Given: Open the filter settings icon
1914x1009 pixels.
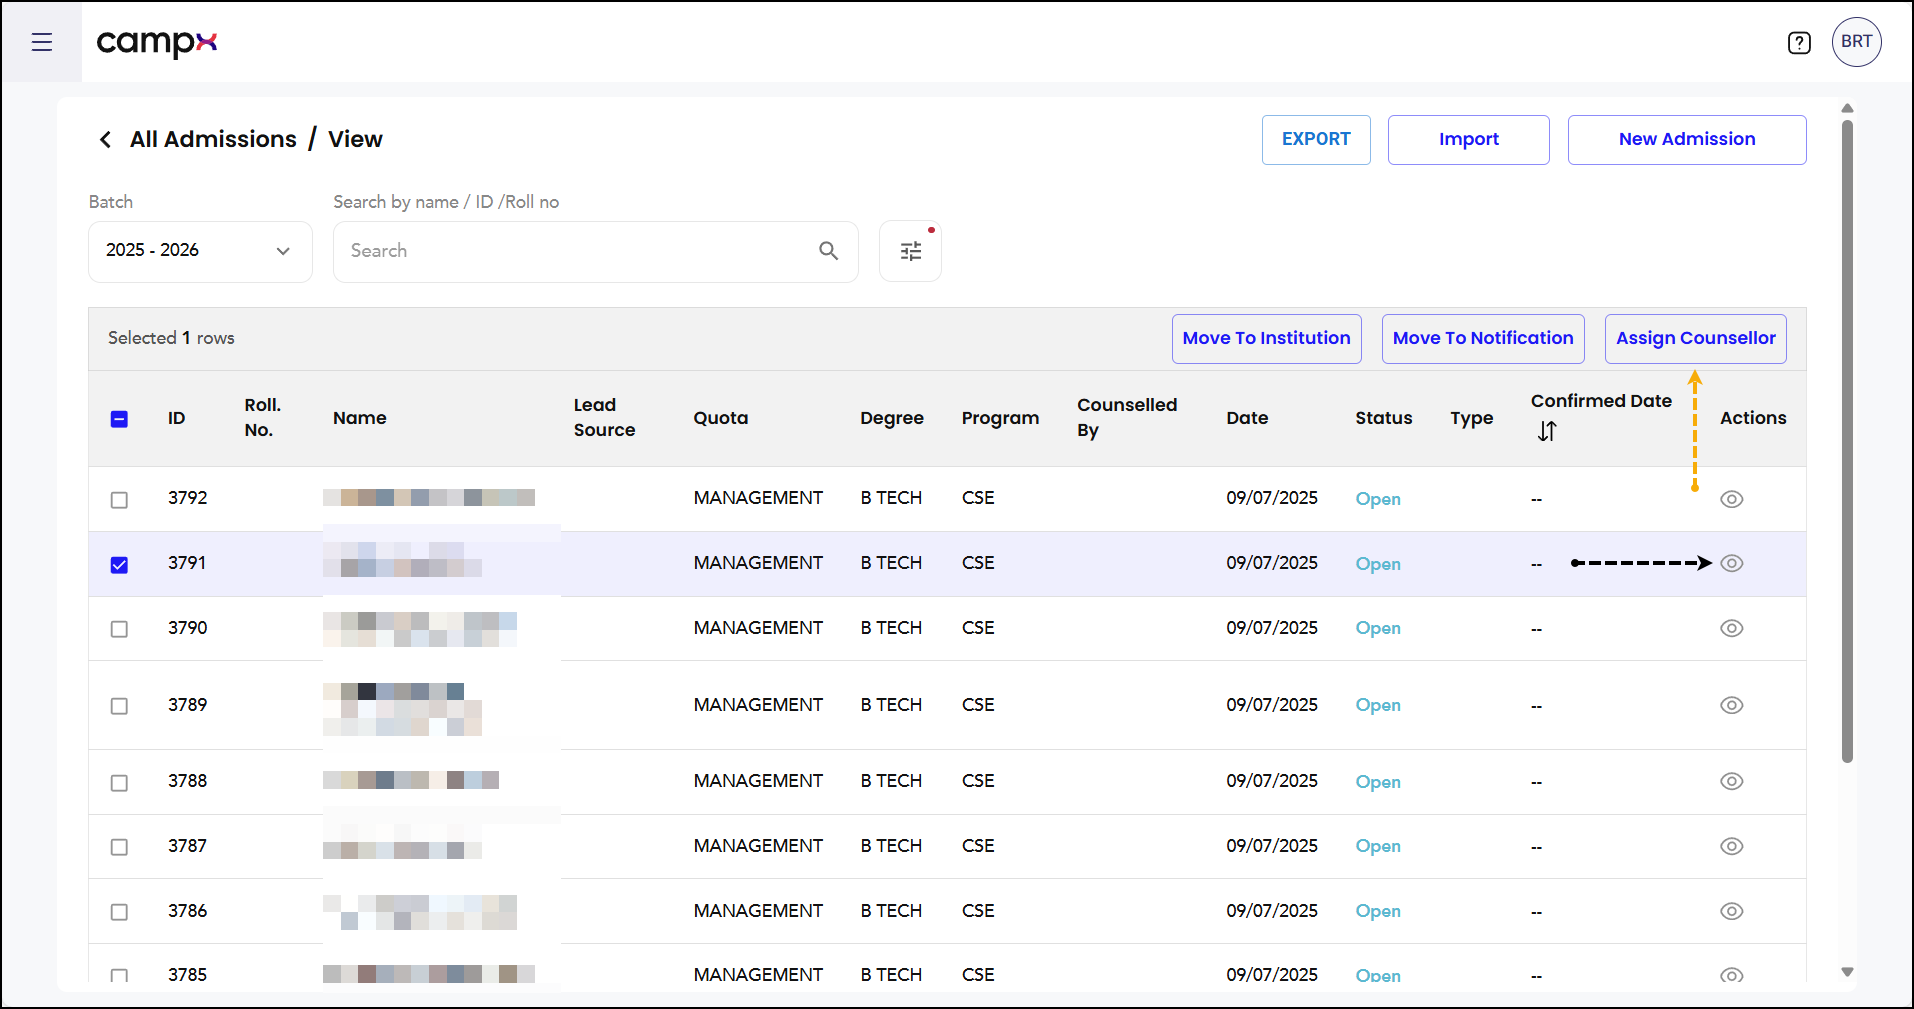Looking at the screenshot, I should (910, 251).
